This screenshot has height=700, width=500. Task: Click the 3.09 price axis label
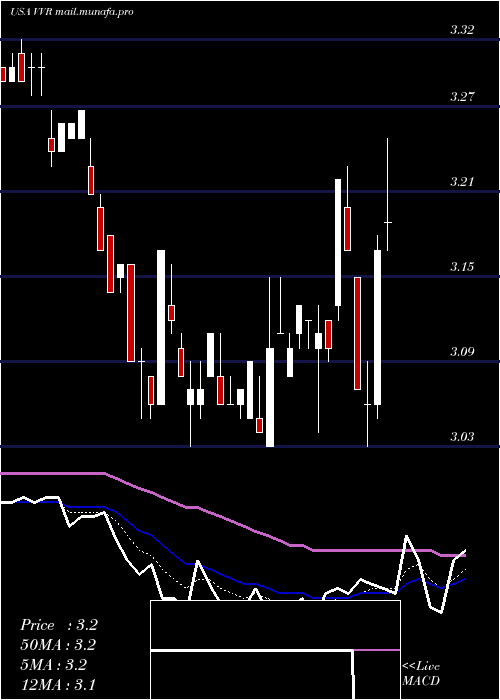pyautogui.click(x=462, y=352)
